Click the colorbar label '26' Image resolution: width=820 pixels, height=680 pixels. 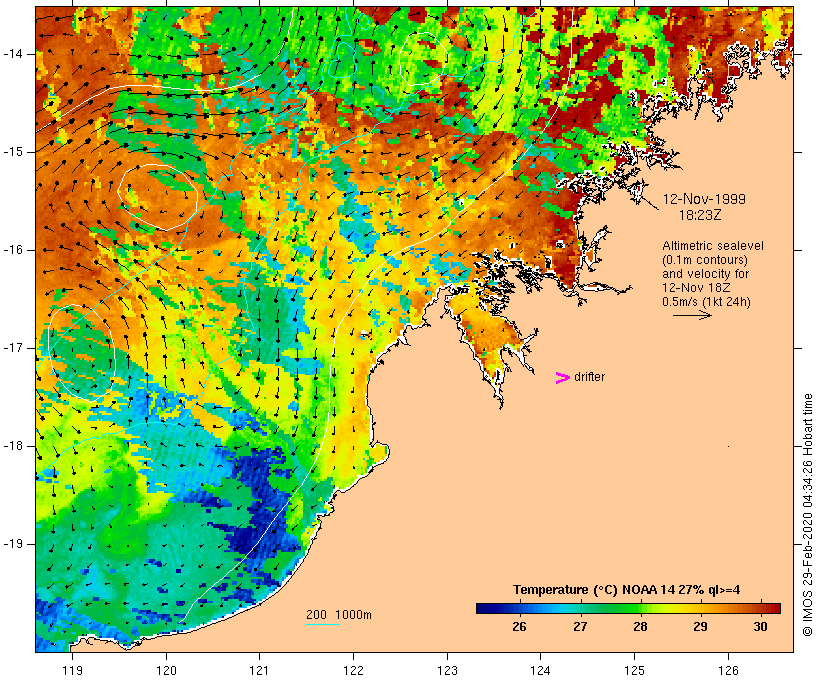coord(519,626)
